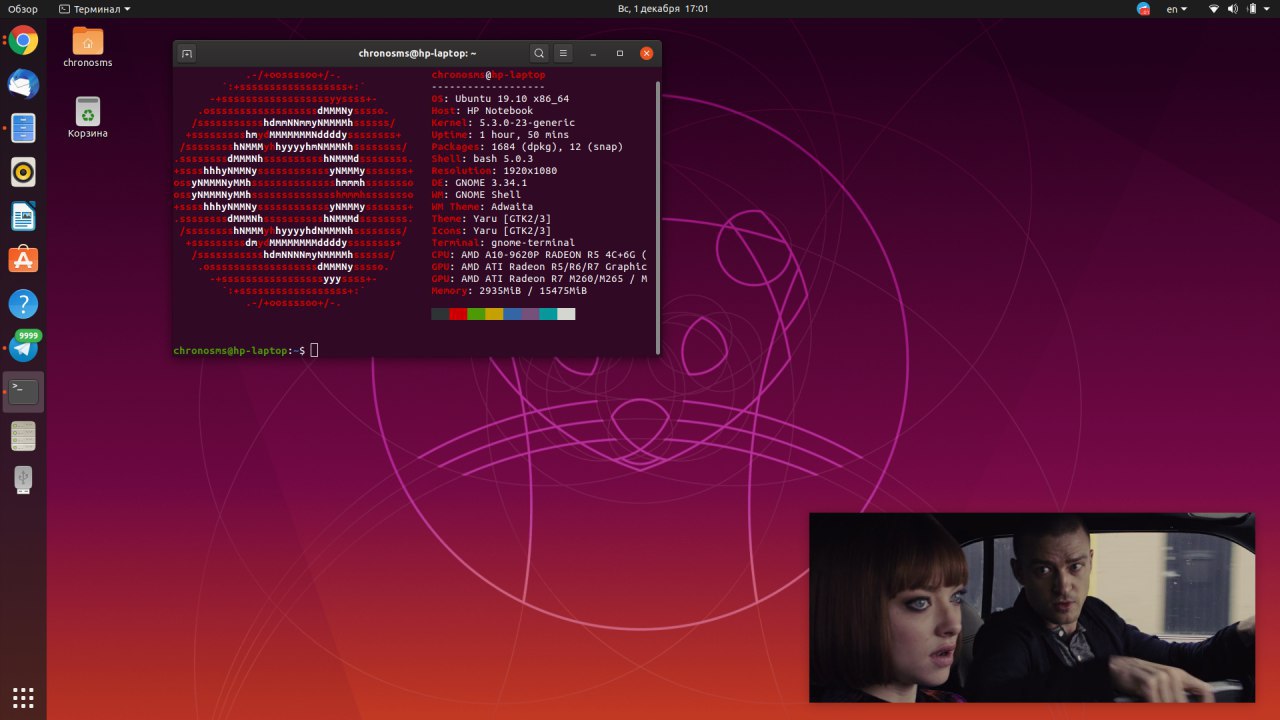Click the volume speaker icon in top bar
This screenshot has height=720, width=1280.
click(1233, 9)
